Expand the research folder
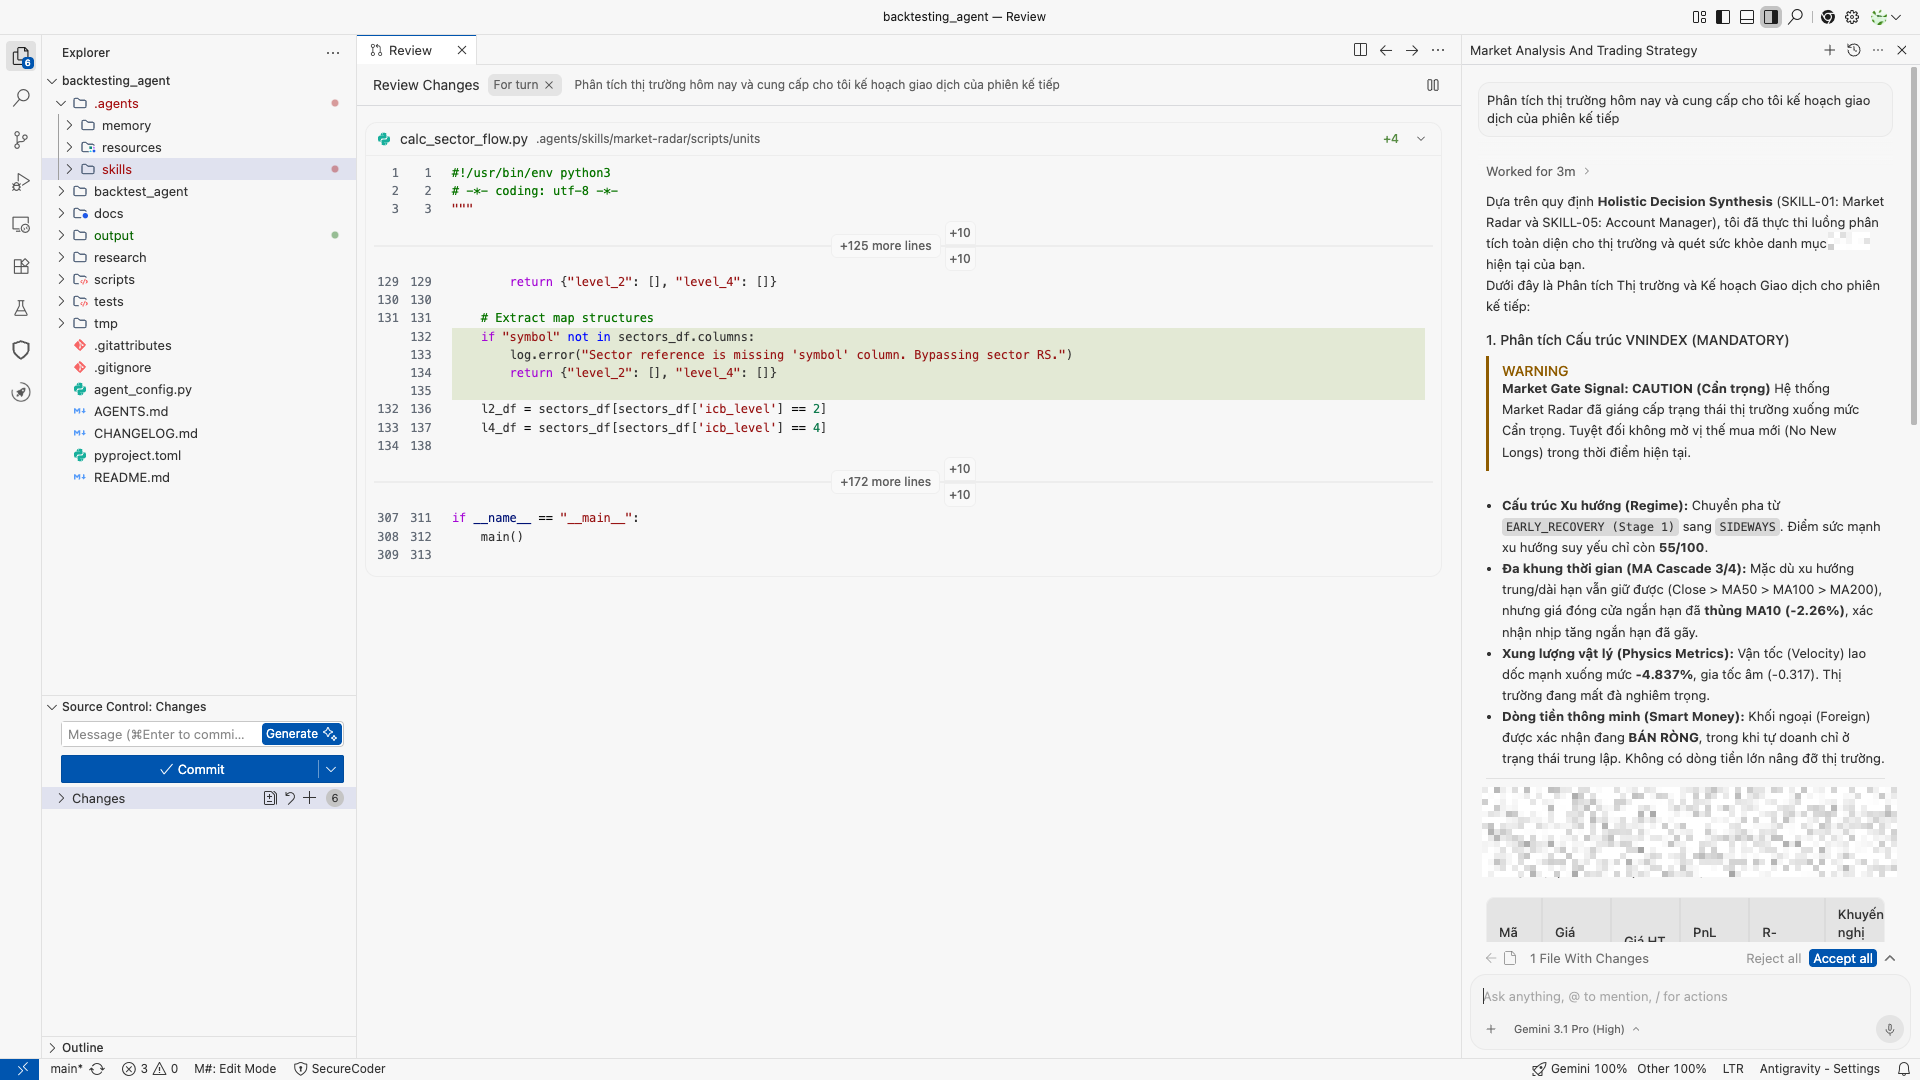This screenshot has height=1080, width=1920. coord(61,257)
